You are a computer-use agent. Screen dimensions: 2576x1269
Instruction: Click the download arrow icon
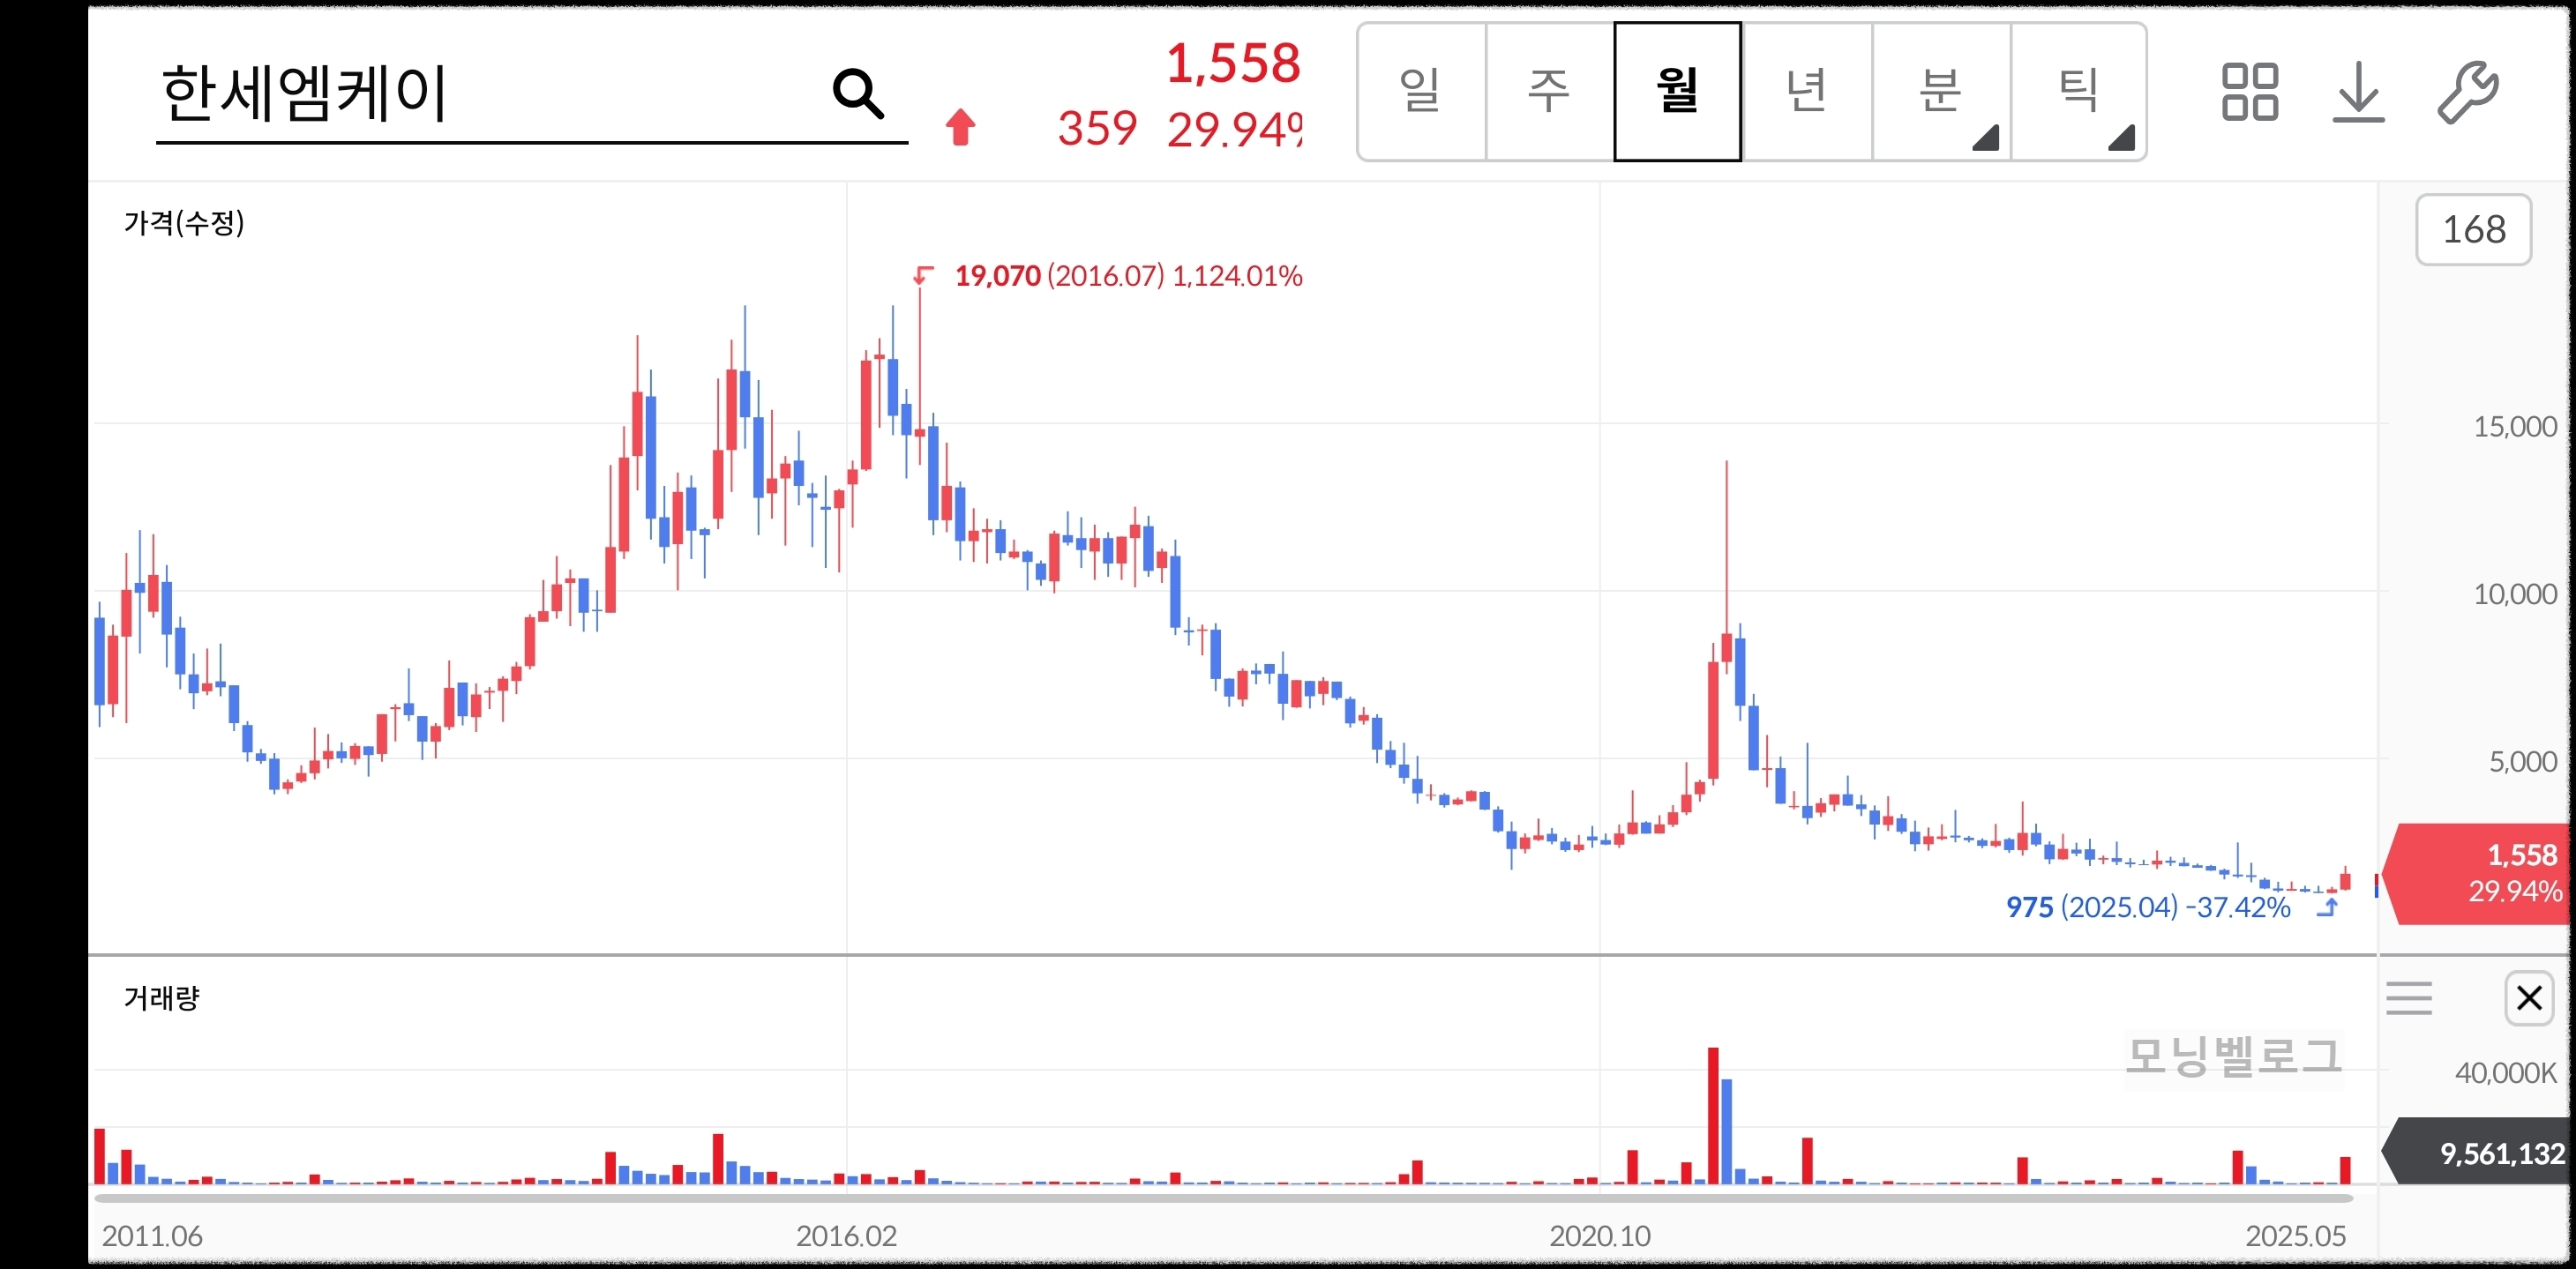(2358, 92)
